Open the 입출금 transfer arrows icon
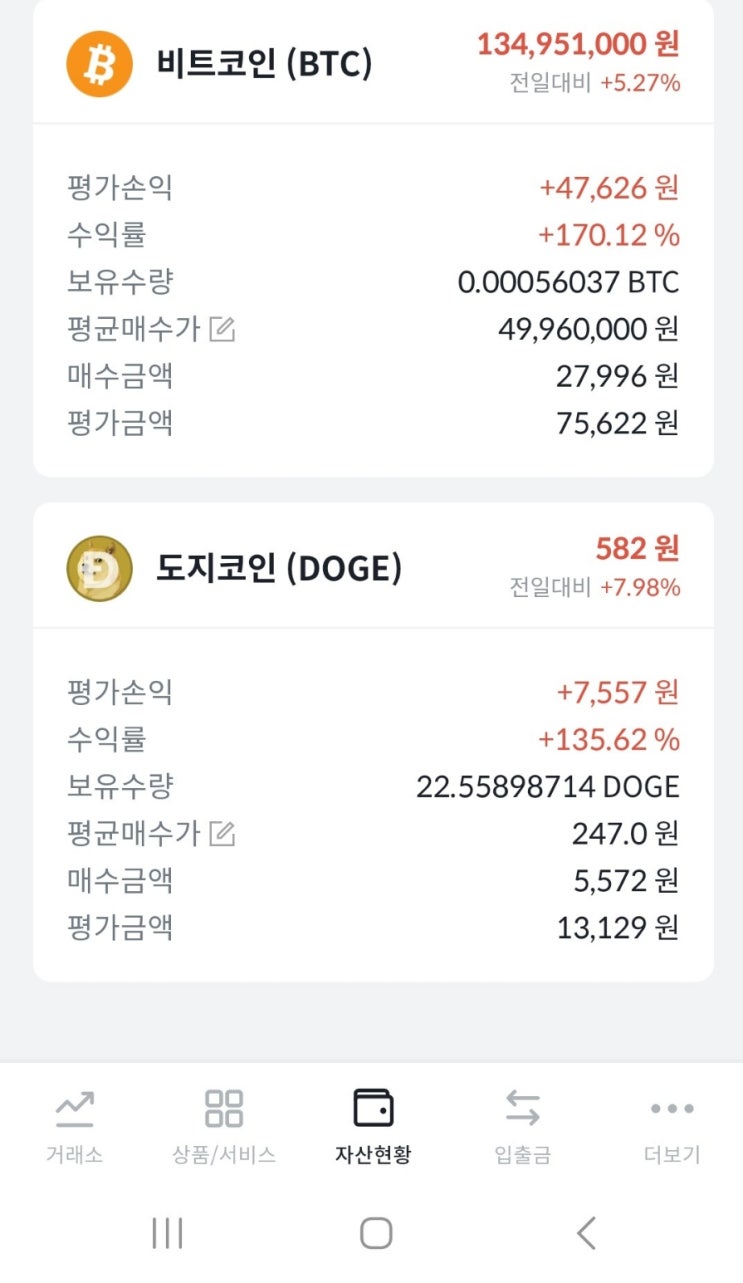The height and width of the screenshot is (1283, 743). click(522, 1108)
